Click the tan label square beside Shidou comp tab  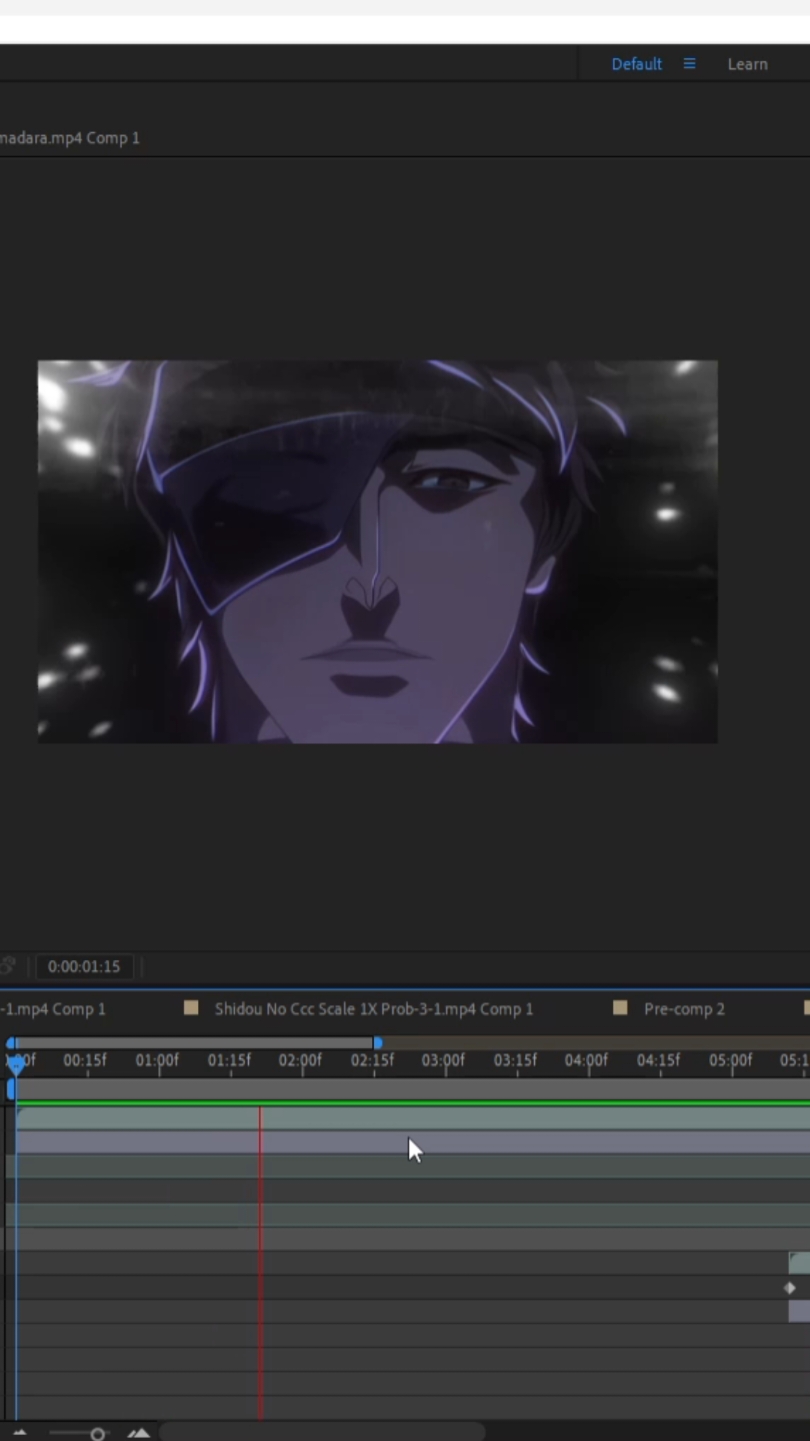191,1008
